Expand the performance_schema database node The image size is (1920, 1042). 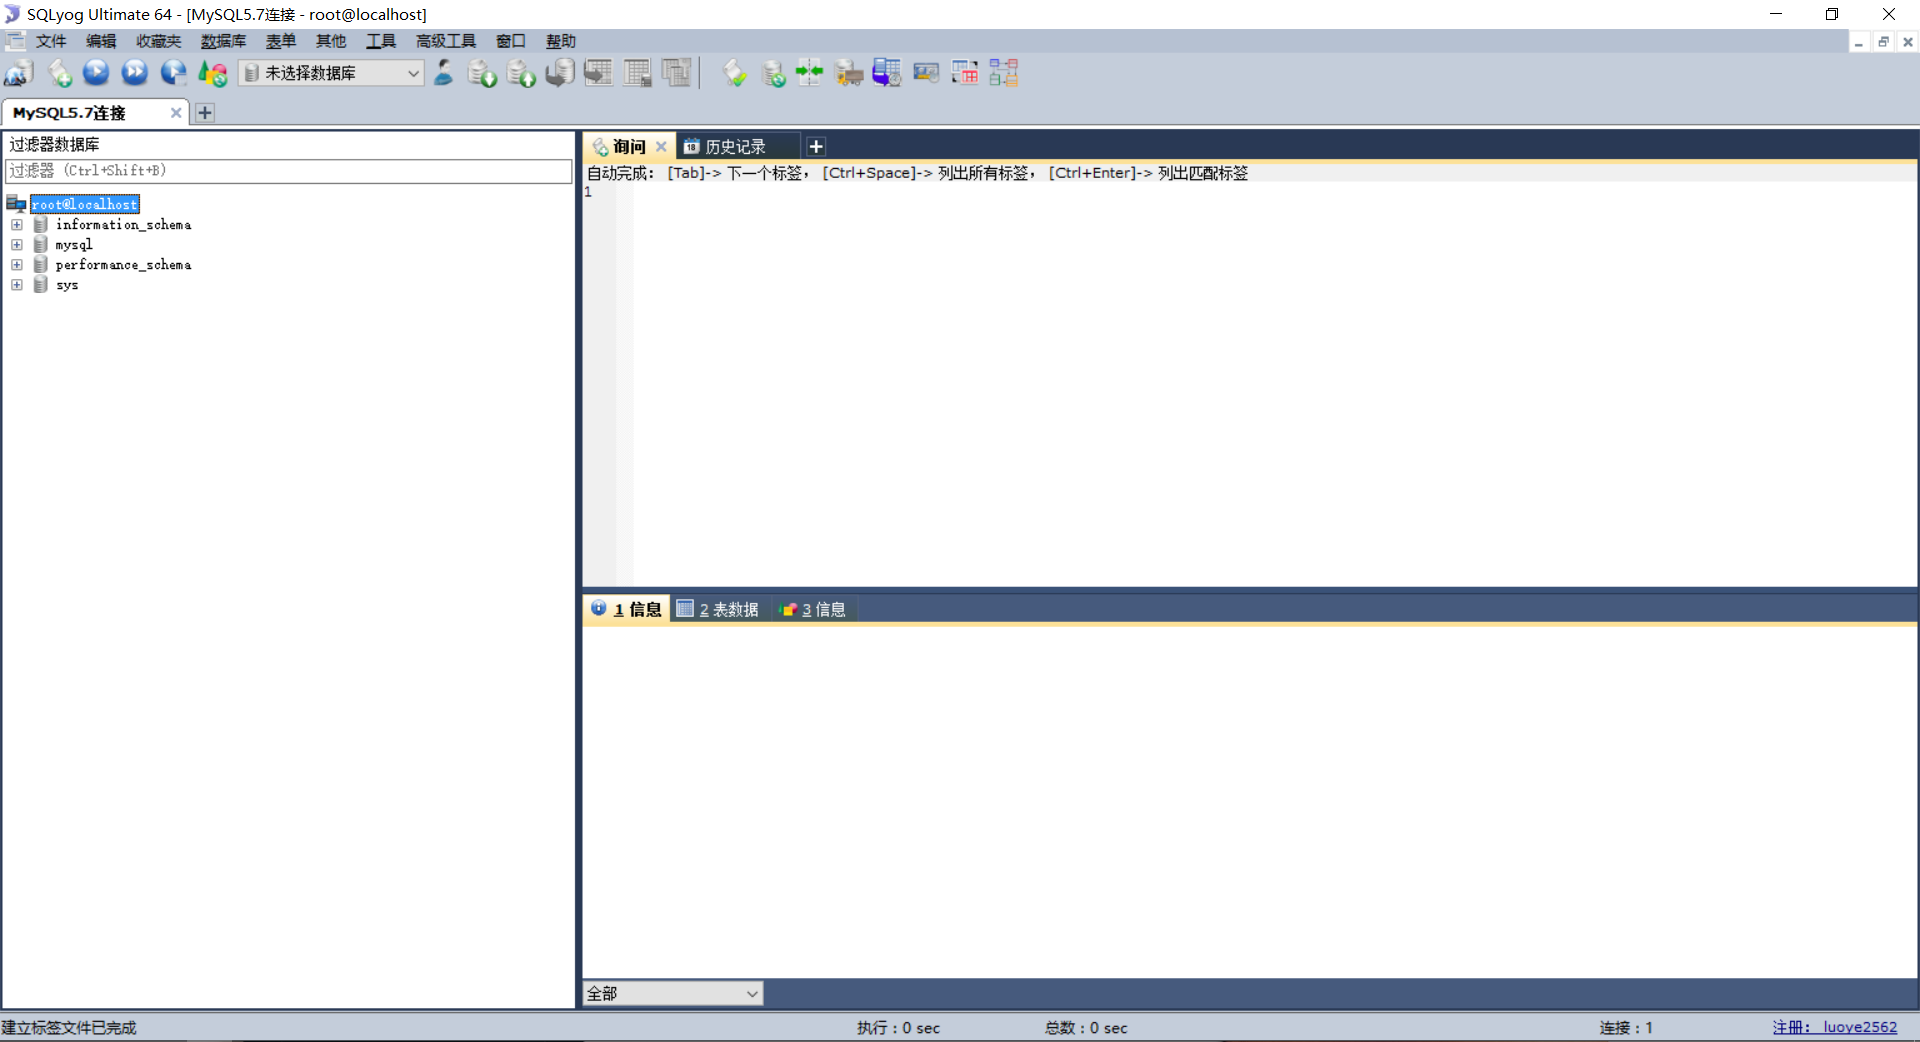[x=17, y=265]
